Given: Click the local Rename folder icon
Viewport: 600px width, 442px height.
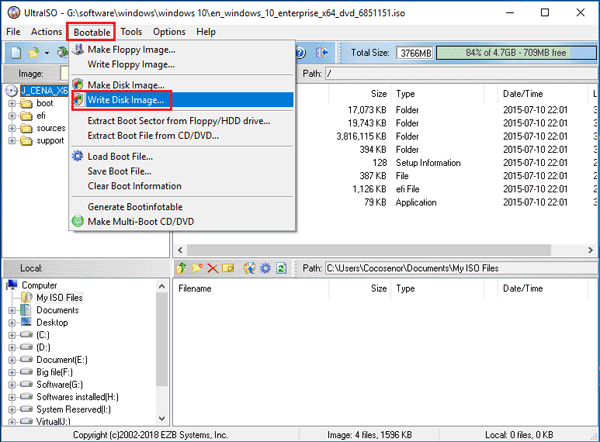Looking at the screenshot, I should click(228, 268).
